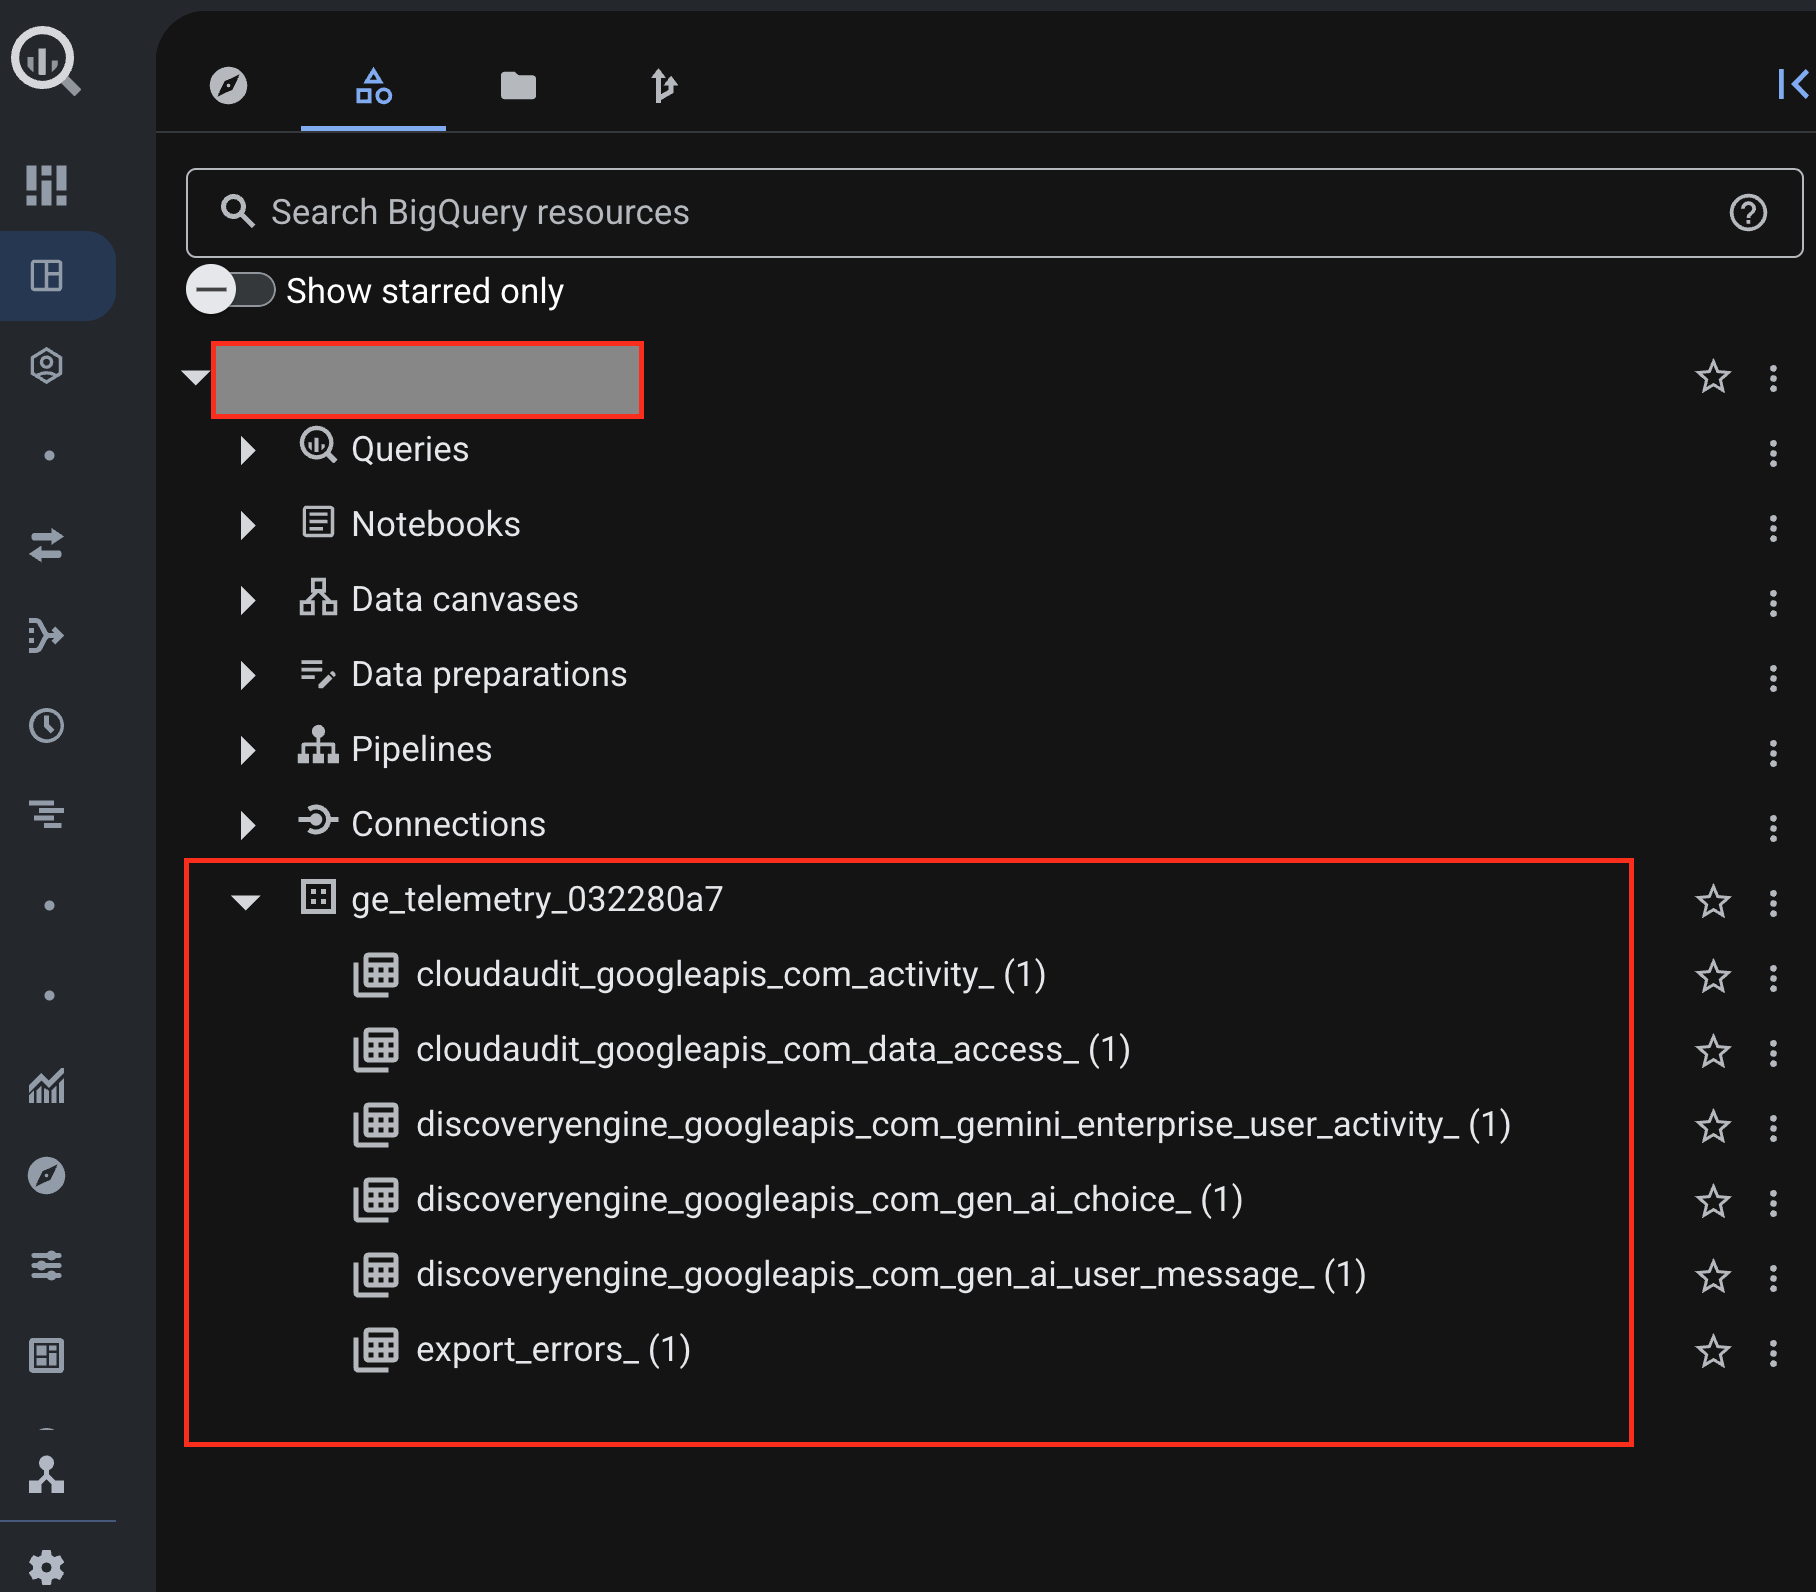Open more actions for gen_ai_choice_

[1773, 1203]
